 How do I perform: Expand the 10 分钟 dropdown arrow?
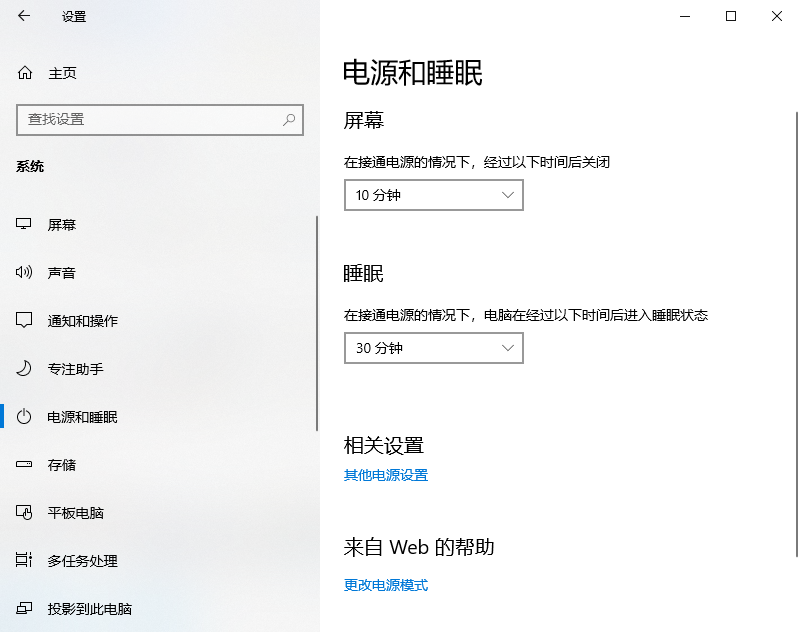point(509,195)
